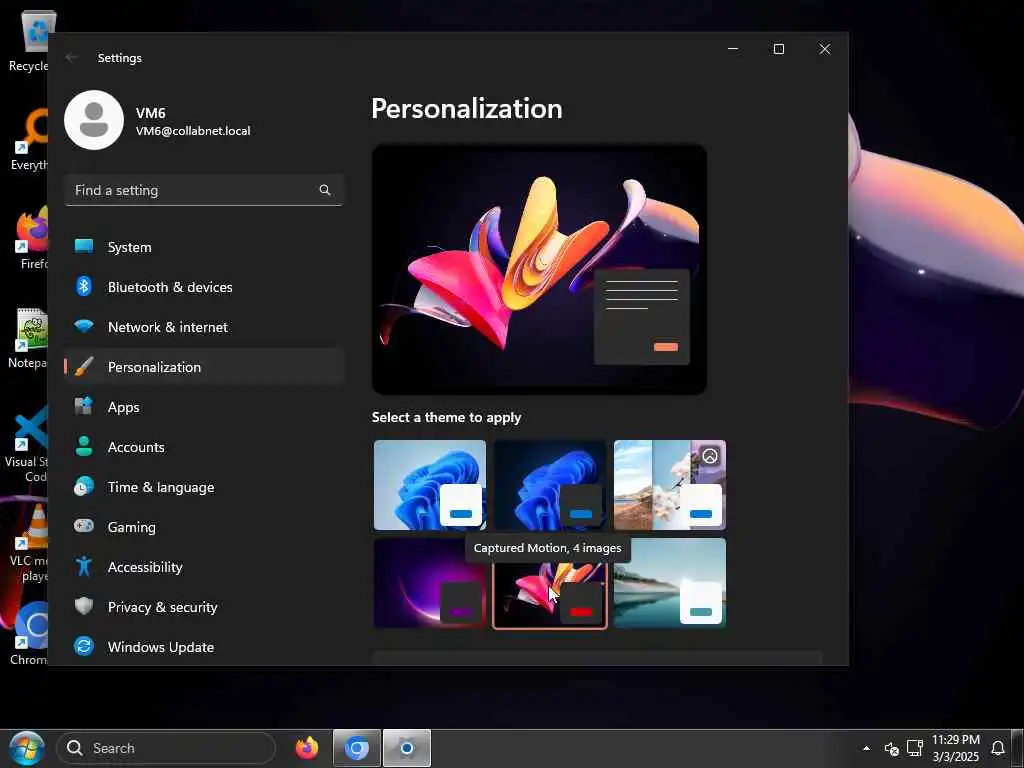Screen dimensions: 1024x768
Task: Open the Chromium desktop shortcut
Action: pos(29,633)
